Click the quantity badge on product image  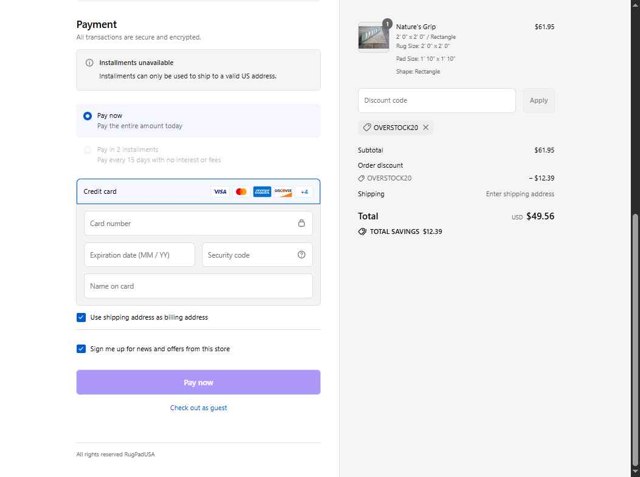[387, 24]
